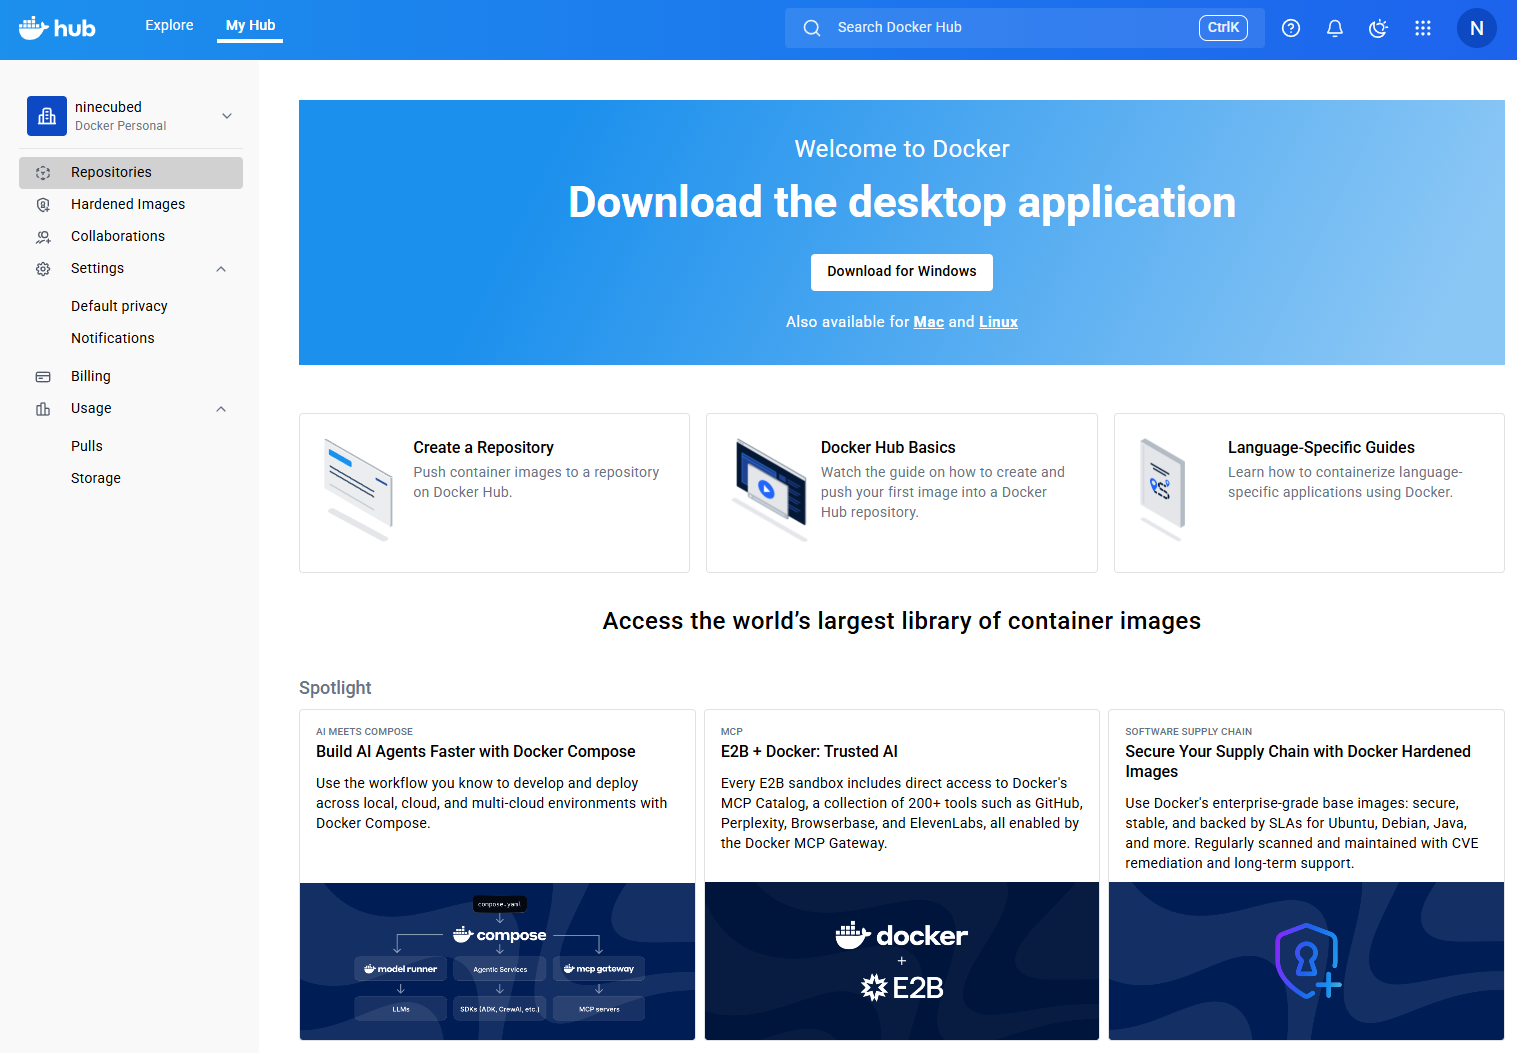Open the apps grid menu icon
Image resolution: width=1517 pixels, height=1053 pixels.
pos(1423,28)
